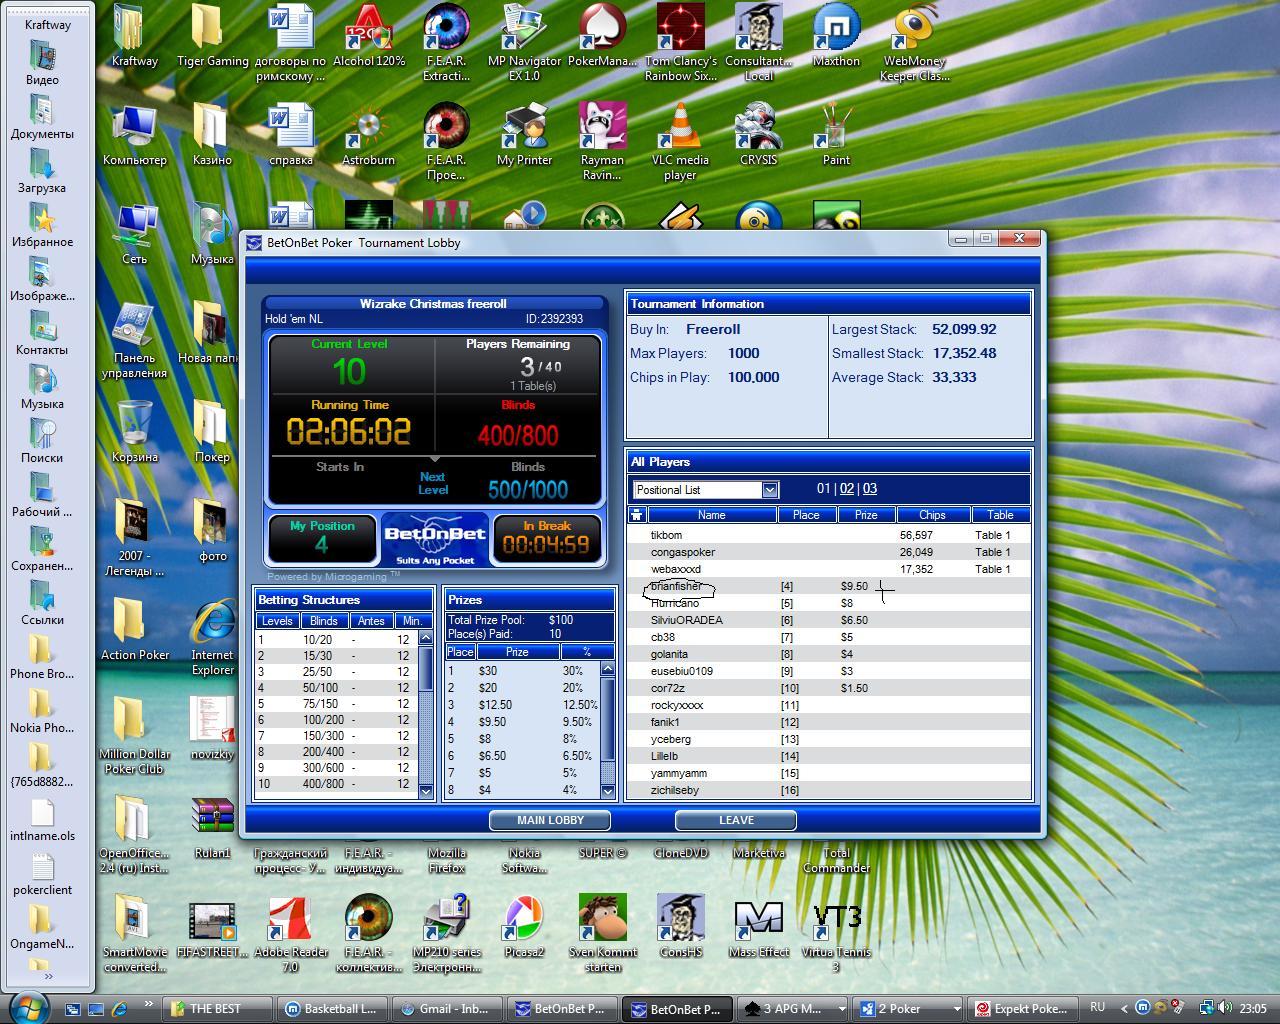The image size is (1280, 1024).
Task: Open the Rulan1 archive icon
Action: (212, 828)
